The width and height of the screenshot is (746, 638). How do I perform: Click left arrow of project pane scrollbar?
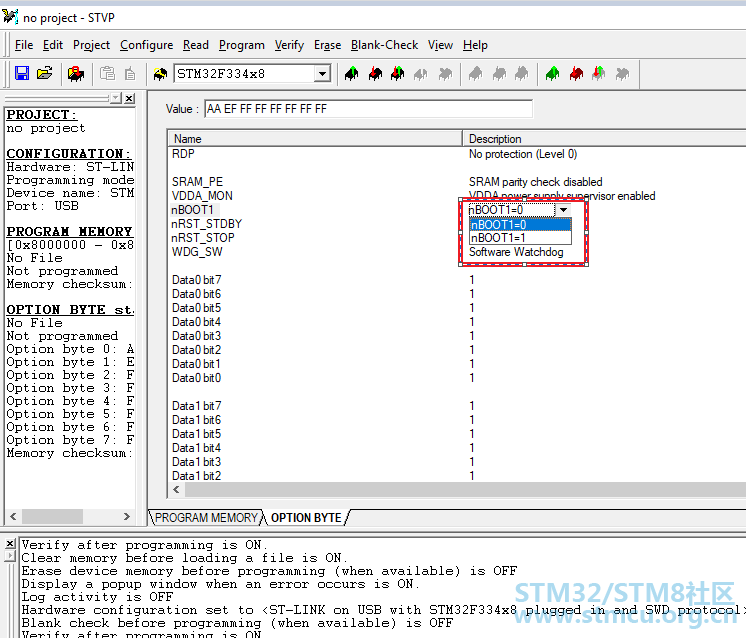click(13, 516)
